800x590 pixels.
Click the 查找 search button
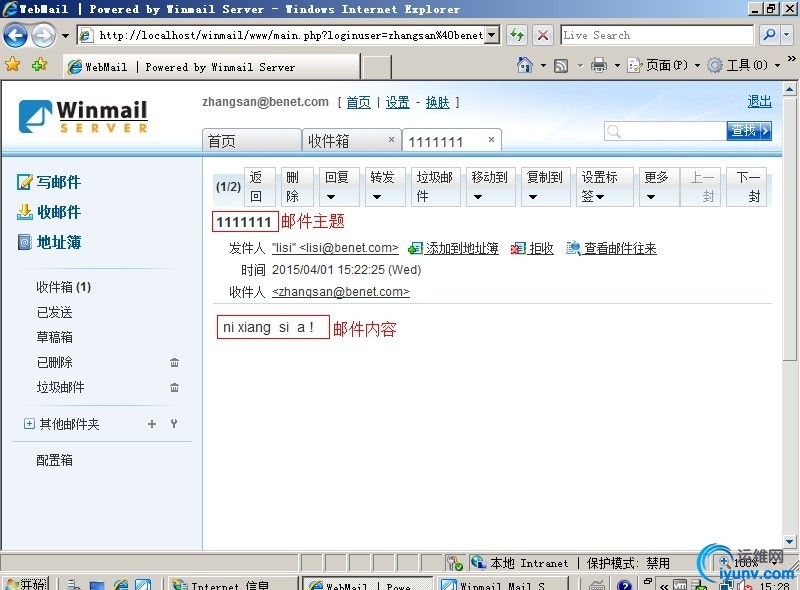click(x=749, y=131)
